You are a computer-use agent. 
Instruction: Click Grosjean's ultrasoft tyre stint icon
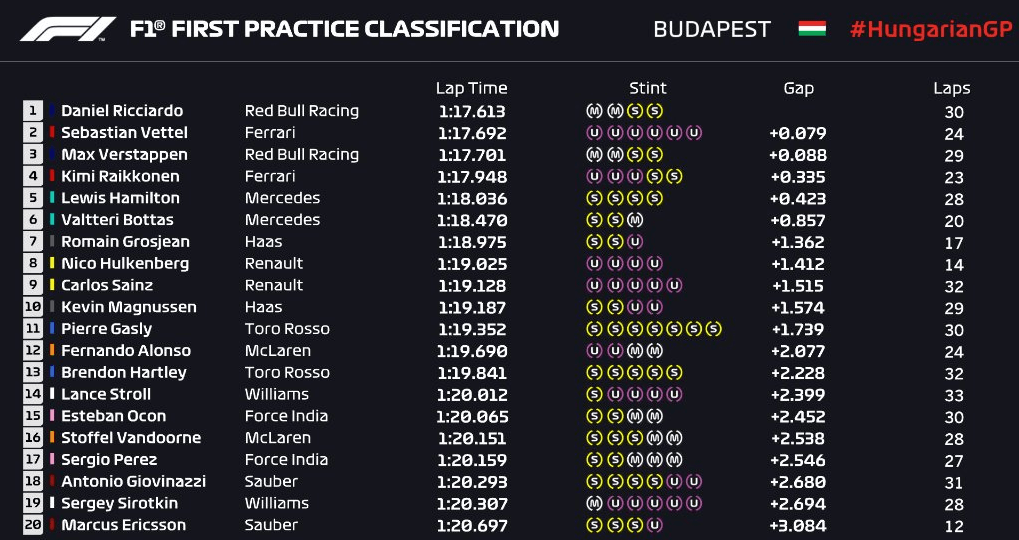pos(635,242)
